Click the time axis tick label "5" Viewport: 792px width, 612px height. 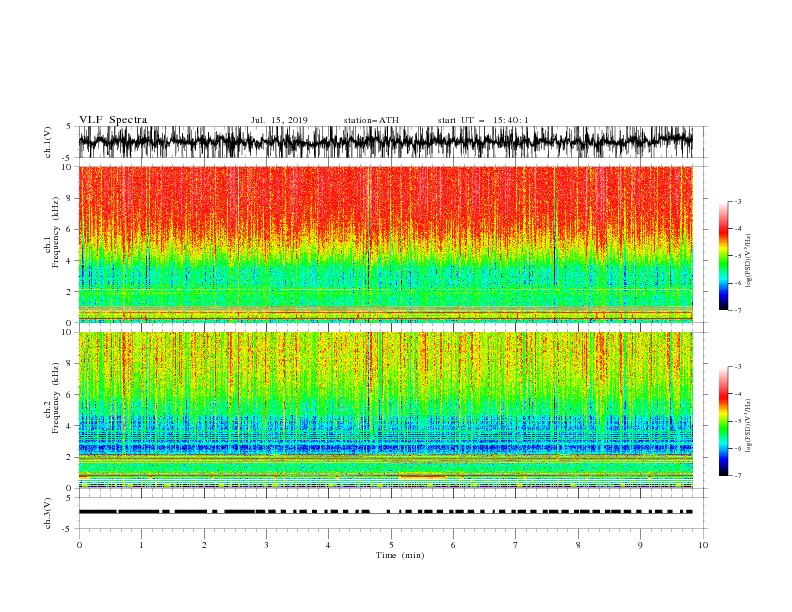coord(391,545)
